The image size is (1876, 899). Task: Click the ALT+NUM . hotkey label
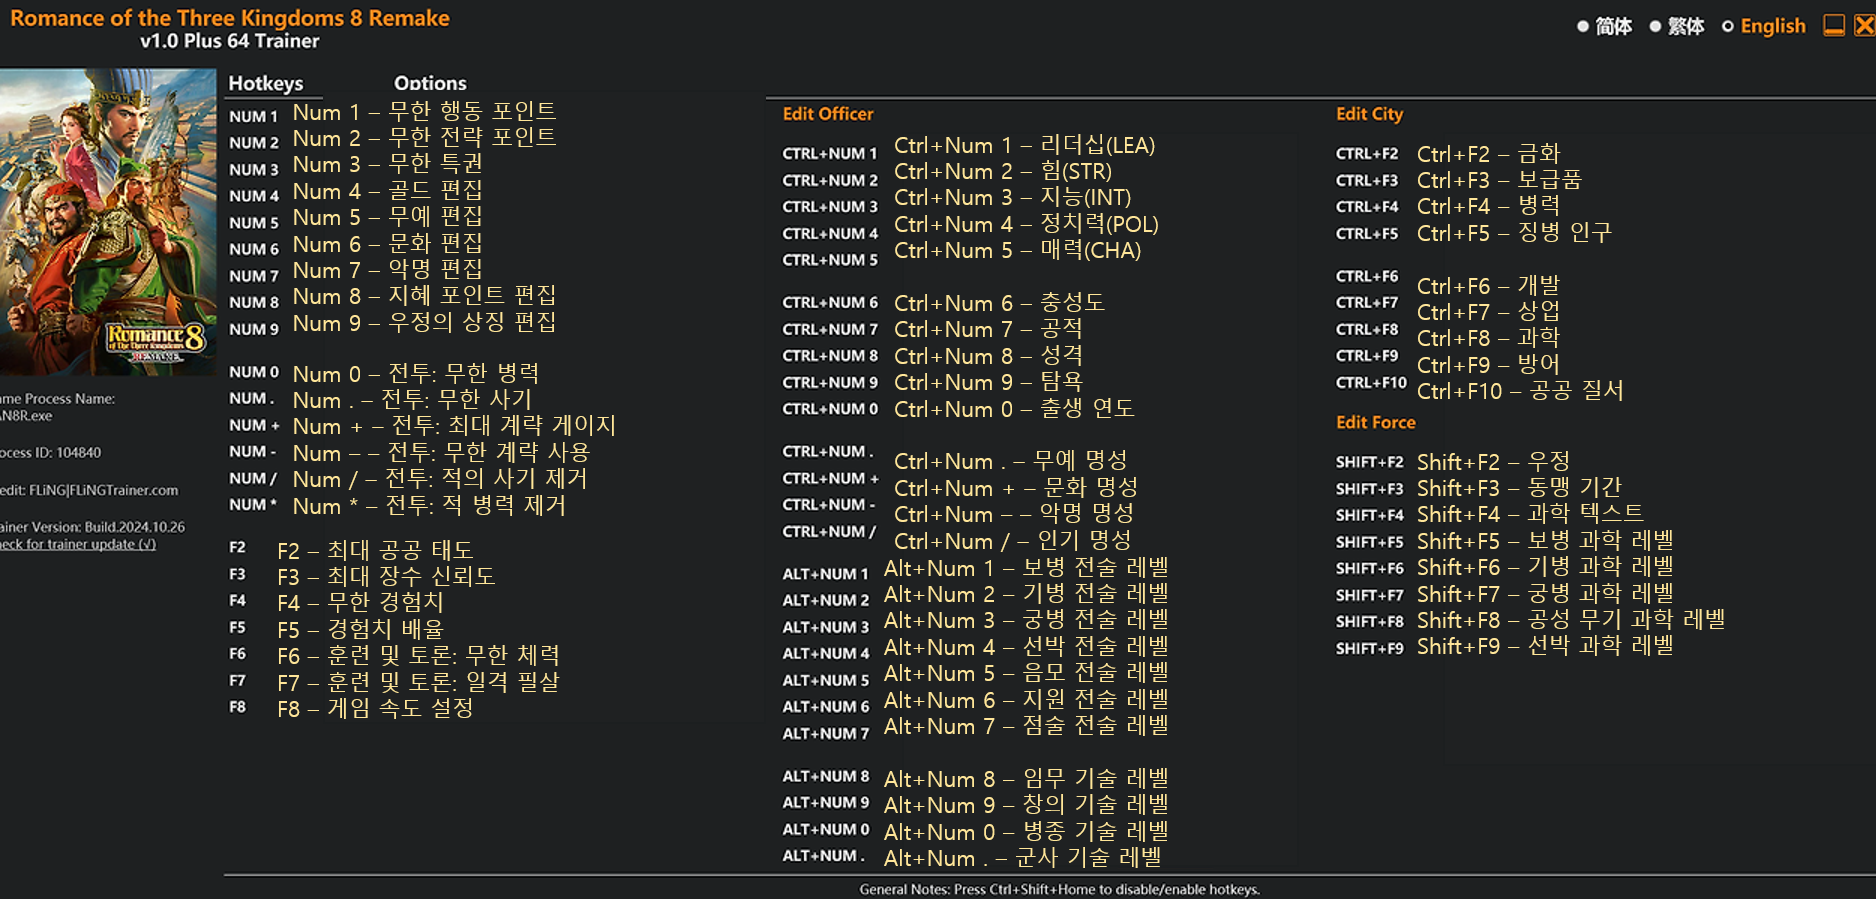pyautogui.click(x=822, y=856)
